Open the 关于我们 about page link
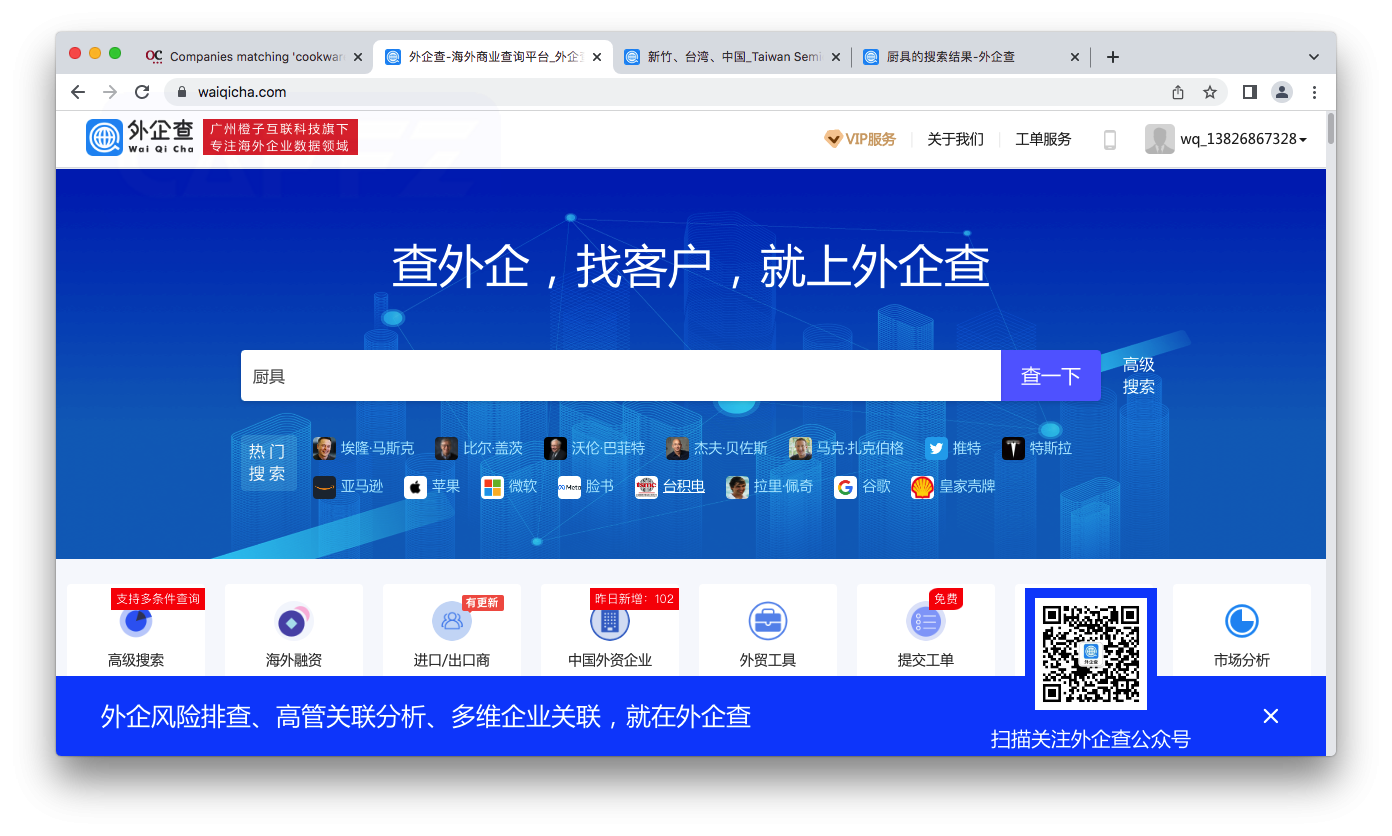Screen dimensions: 1392x836 [954, 139]
